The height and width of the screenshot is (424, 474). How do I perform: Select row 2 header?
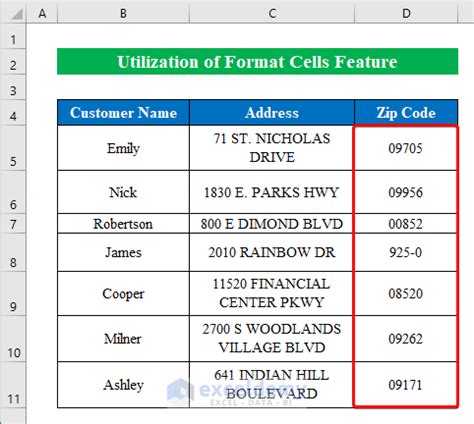coord(13,62)
